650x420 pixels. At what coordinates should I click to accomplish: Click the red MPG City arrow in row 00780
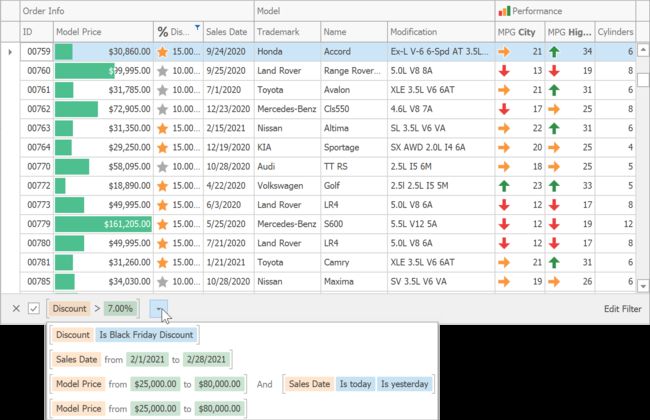tap(504, 243)
